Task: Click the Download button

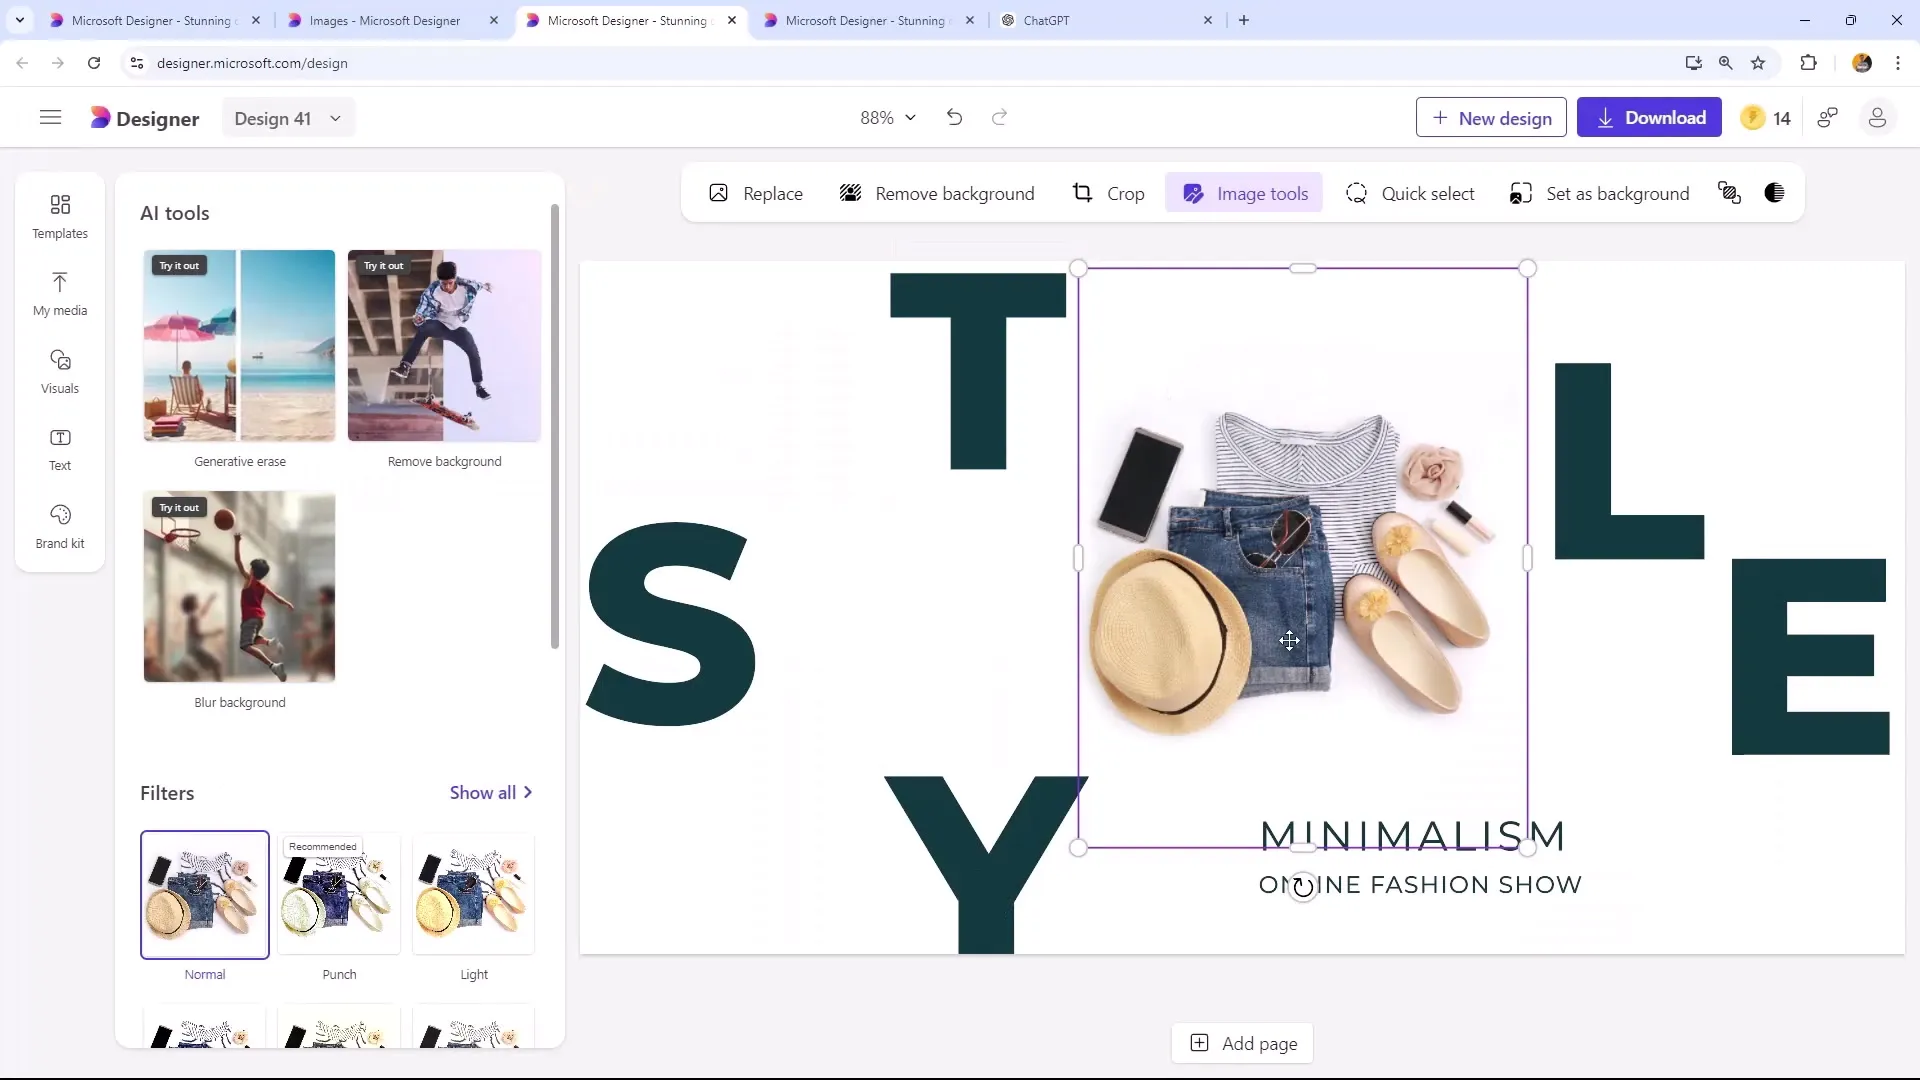Action: 1650,117
